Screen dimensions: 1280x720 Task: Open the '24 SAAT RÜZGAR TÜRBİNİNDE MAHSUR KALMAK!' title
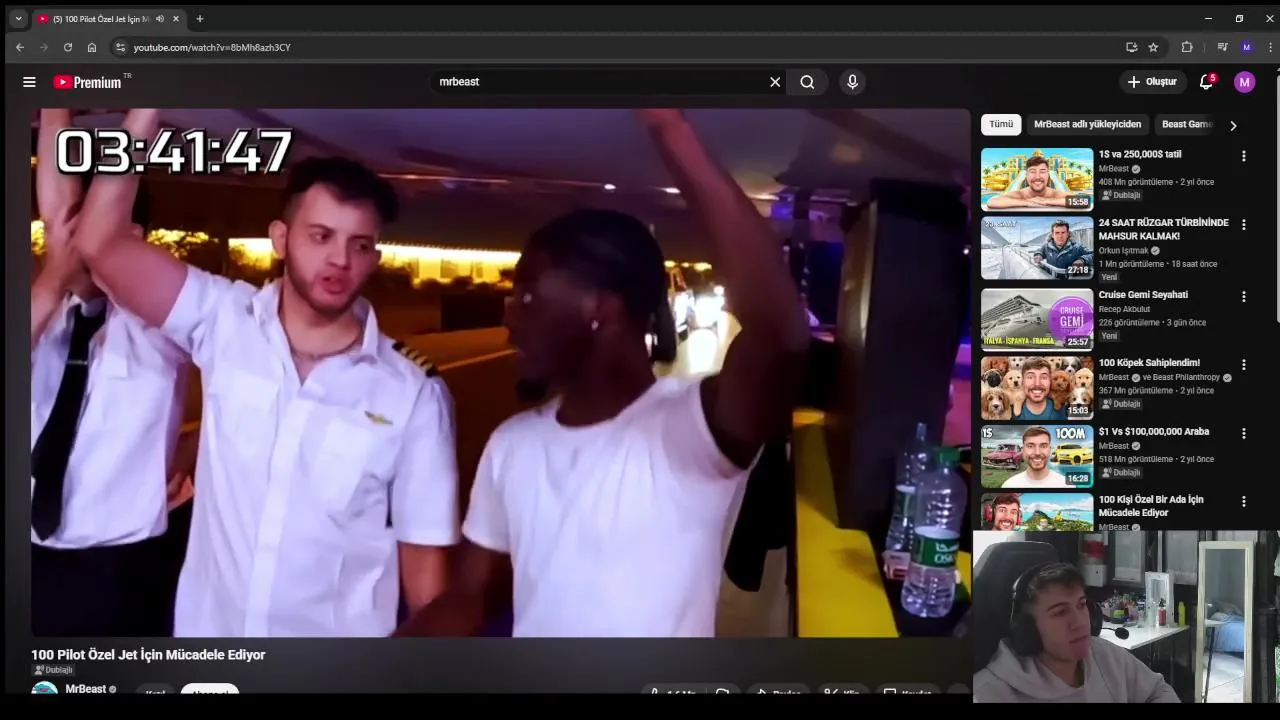1163,229
